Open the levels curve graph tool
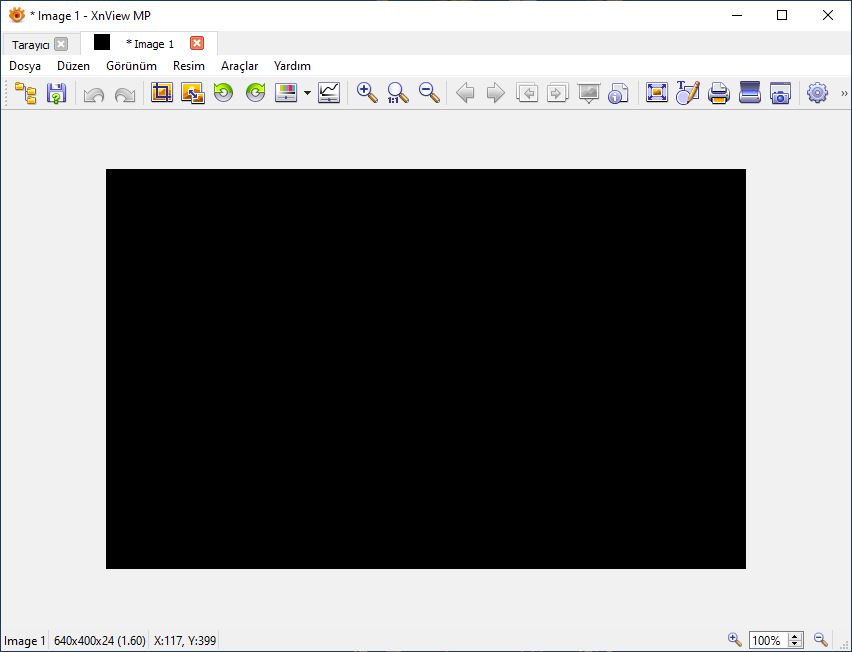 coord(329,93)
